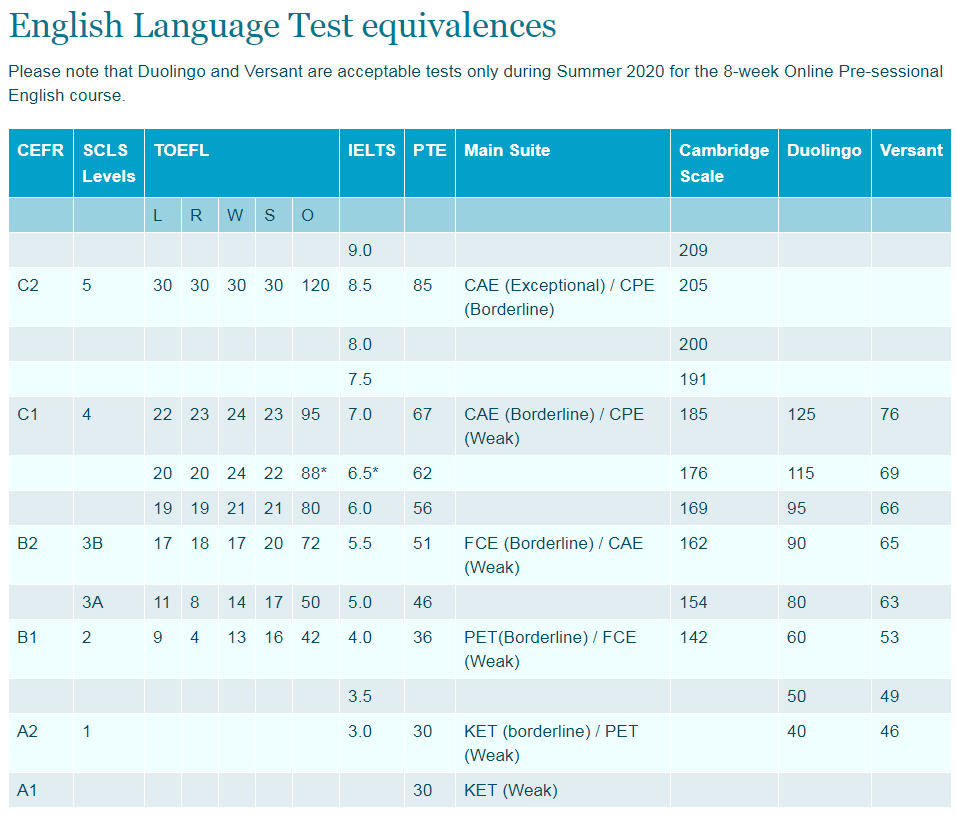Select the 'SCLS Levels' column header
The height and width of the screenshot is (817, 957).
(x=109, y=163)
